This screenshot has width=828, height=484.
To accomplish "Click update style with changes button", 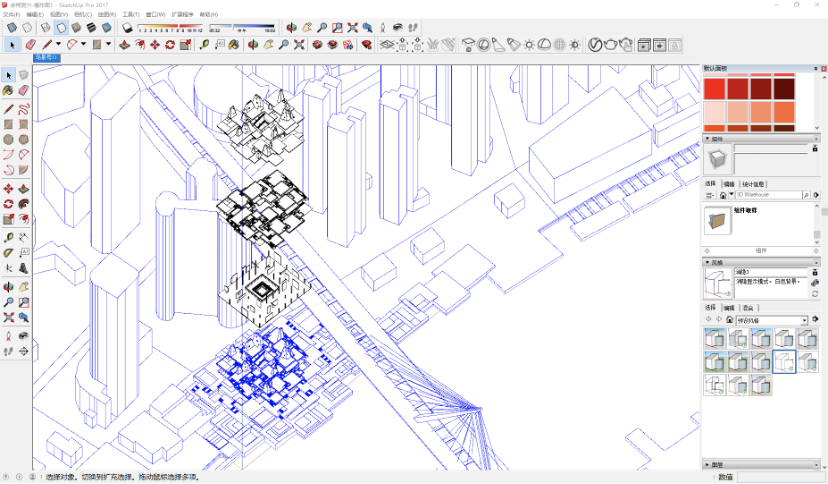I will click(x=815, y=294).
